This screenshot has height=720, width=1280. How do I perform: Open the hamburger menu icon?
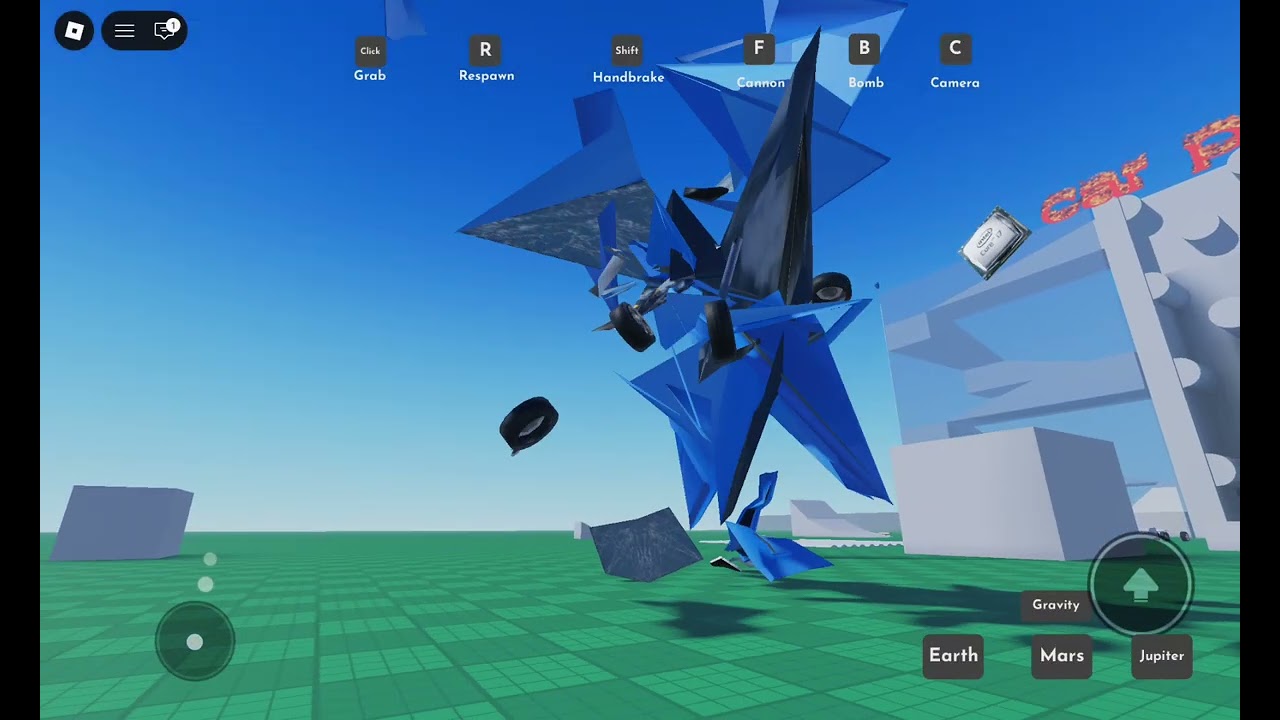125,31
